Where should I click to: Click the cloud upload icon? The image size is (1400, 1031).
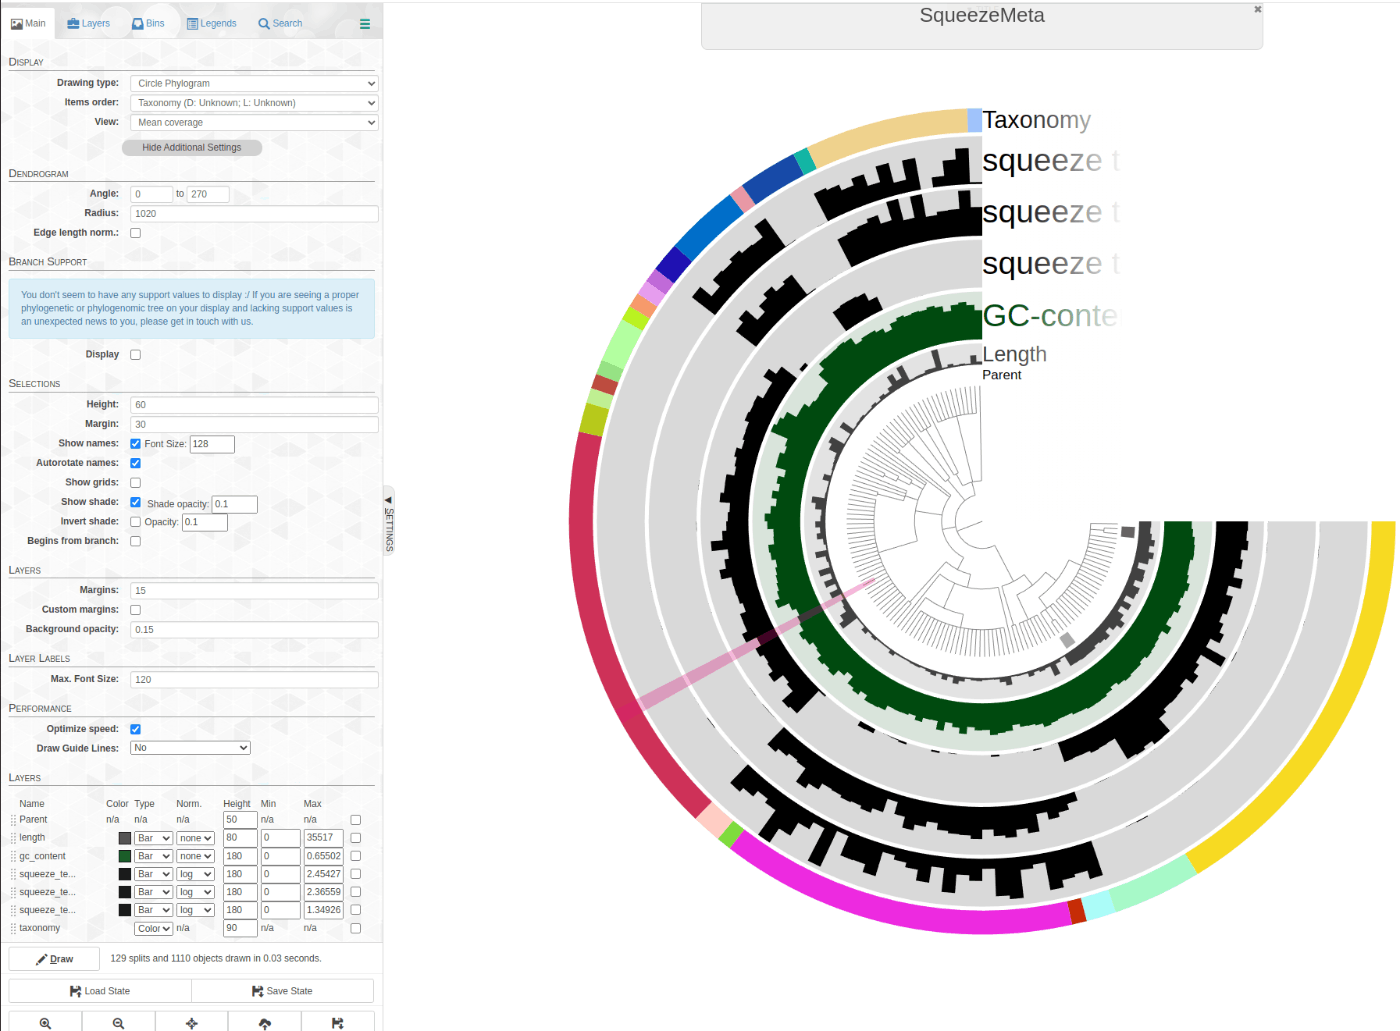point(265,1023)
